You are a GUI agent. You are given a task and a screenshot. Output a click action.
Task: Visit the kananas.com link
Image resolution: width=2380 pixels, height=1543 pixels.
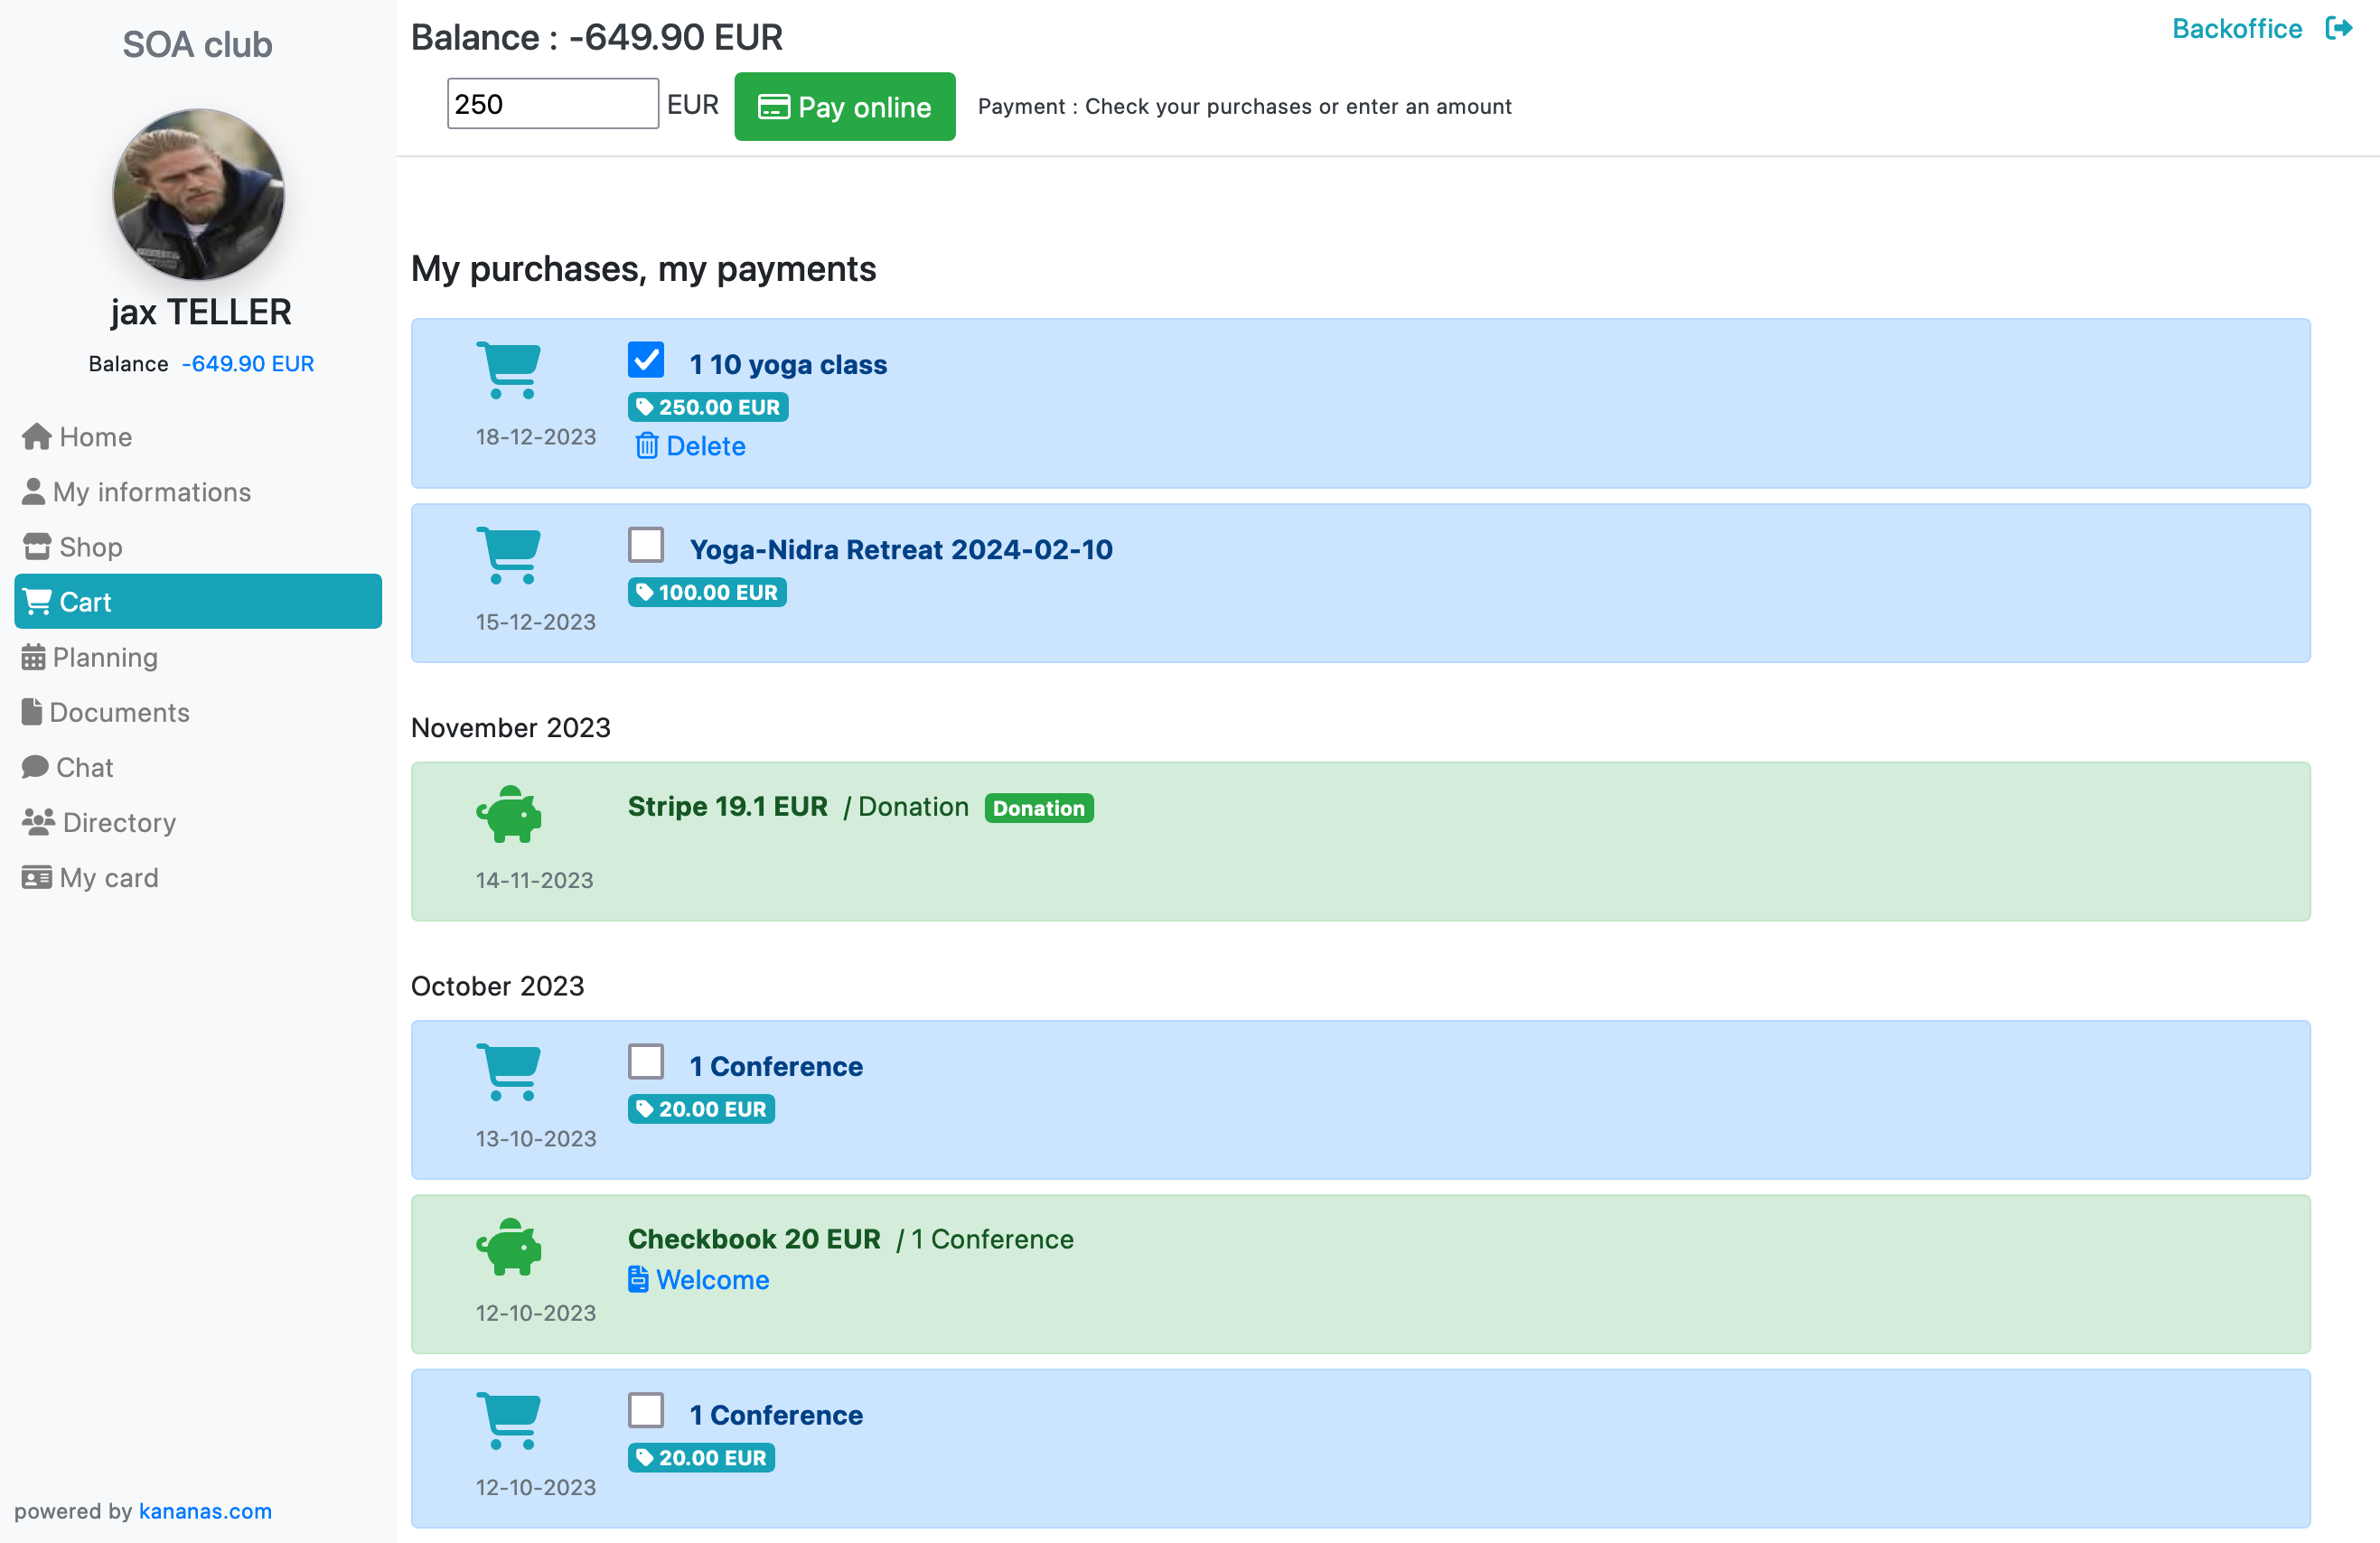[205, 1511]
